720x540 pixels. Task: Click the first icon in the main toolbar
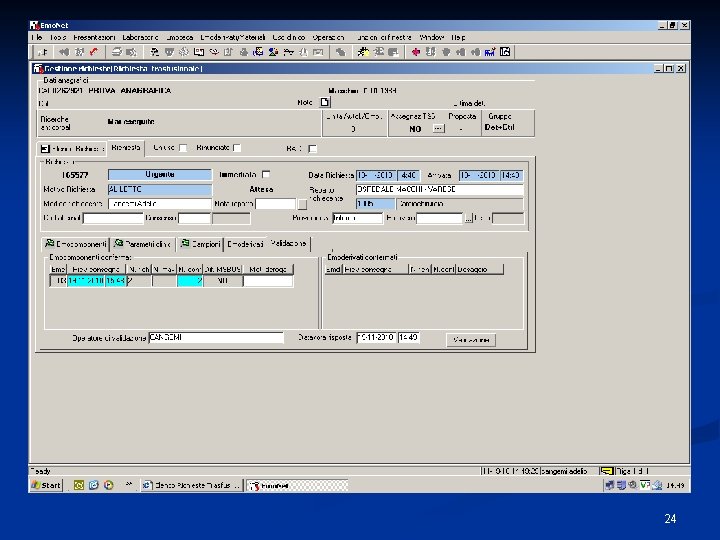click(x=43, y=50)
